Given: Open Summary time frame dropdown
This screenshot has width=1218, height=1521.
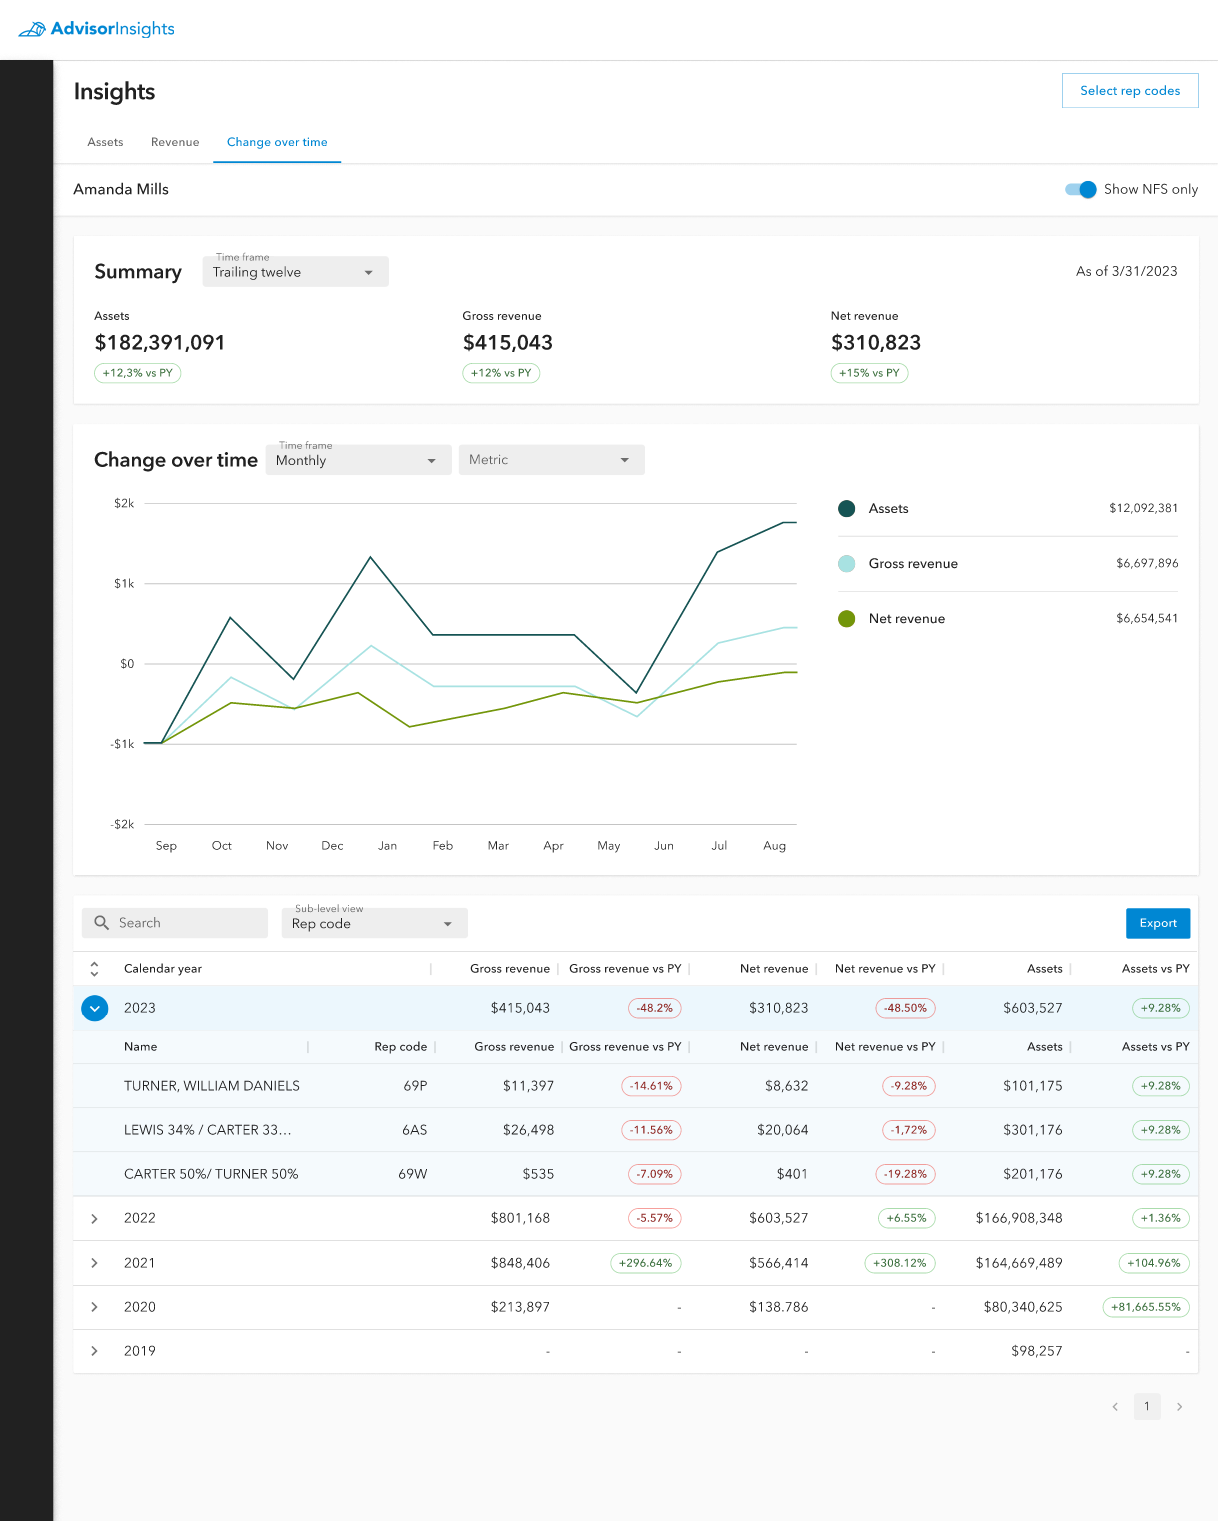Looking at the screenshot, I should (295, 272).
